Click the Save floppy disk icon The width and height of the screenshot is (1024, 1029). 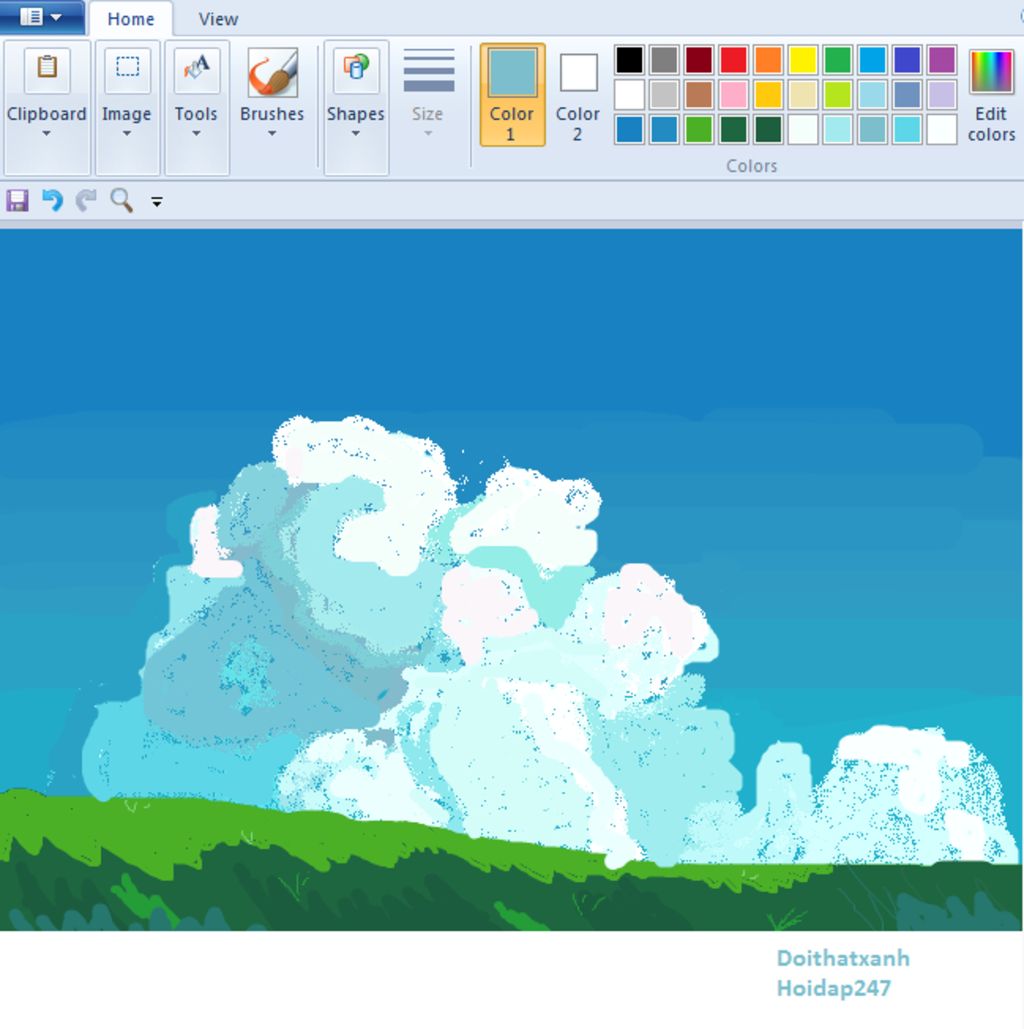[18, 200]
